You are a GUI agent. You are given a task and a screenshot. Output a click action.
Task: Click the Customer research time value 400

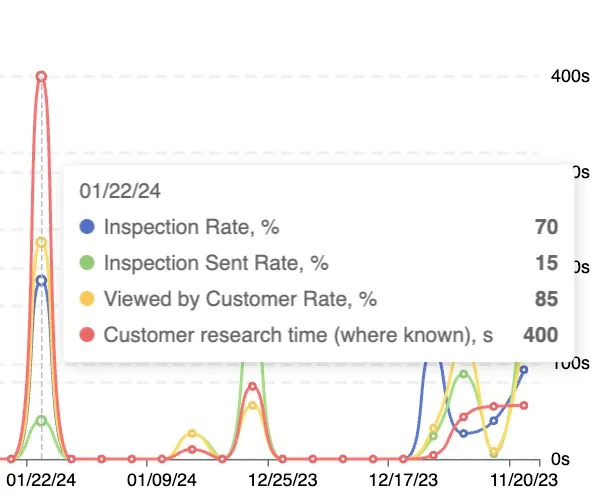(540, 335)
